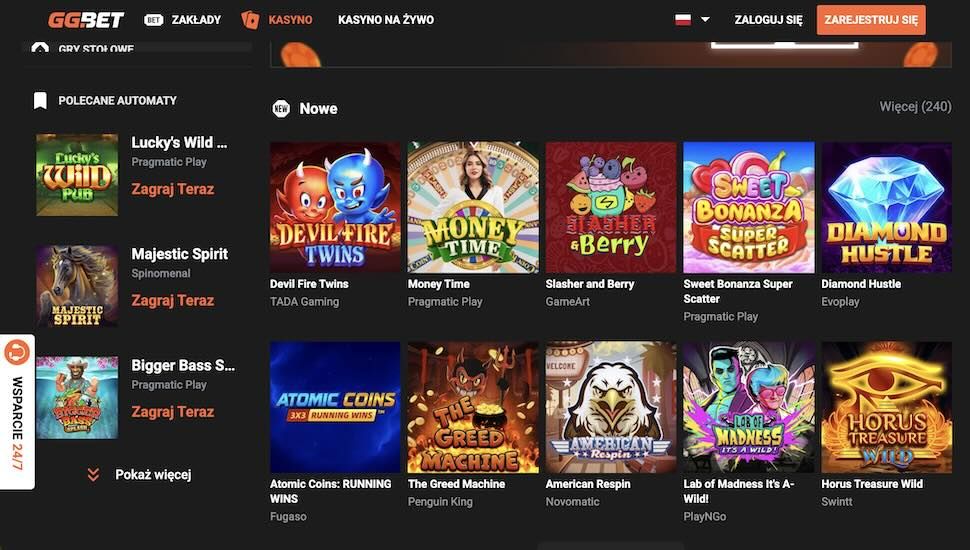Click the Polecane Automaty bookmark icon
Screen dimensions: 970x550
point(40,100)
